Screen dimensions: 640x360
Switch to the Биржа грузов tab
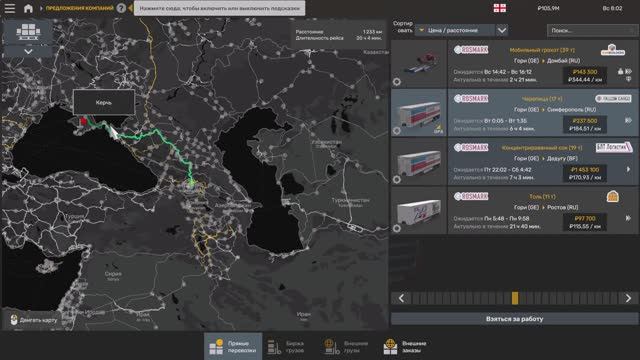tap(287, 347)
